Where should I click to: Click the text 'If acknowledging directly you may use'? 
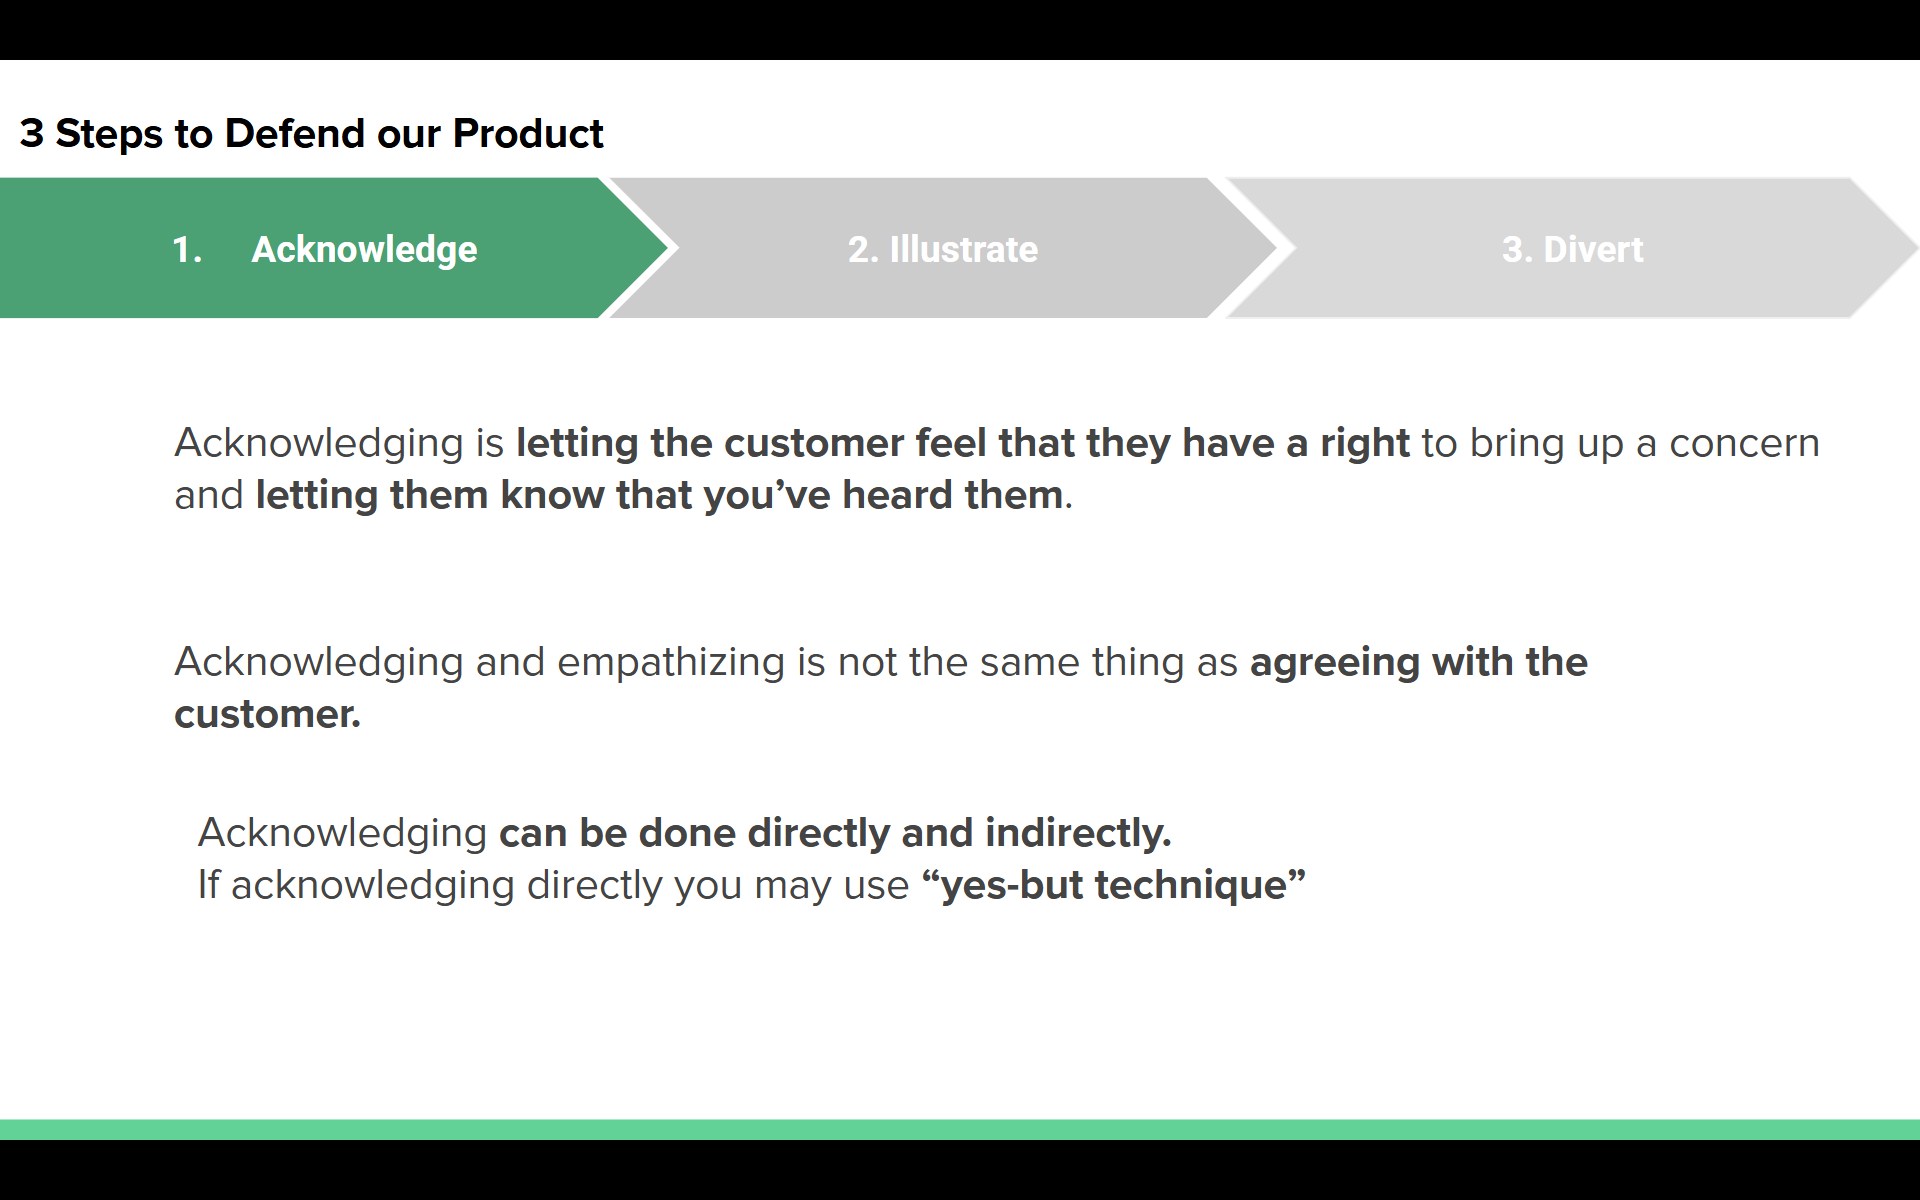[552, 885]
